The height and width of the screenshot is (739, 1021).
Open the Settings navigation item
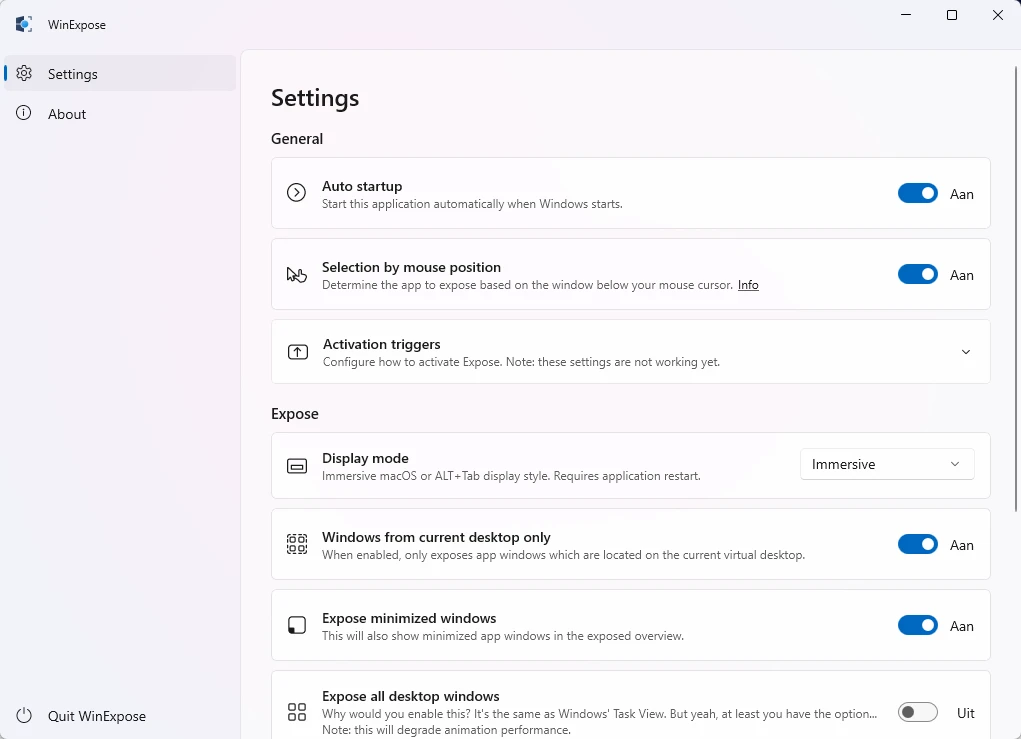[x=120, y=74]
